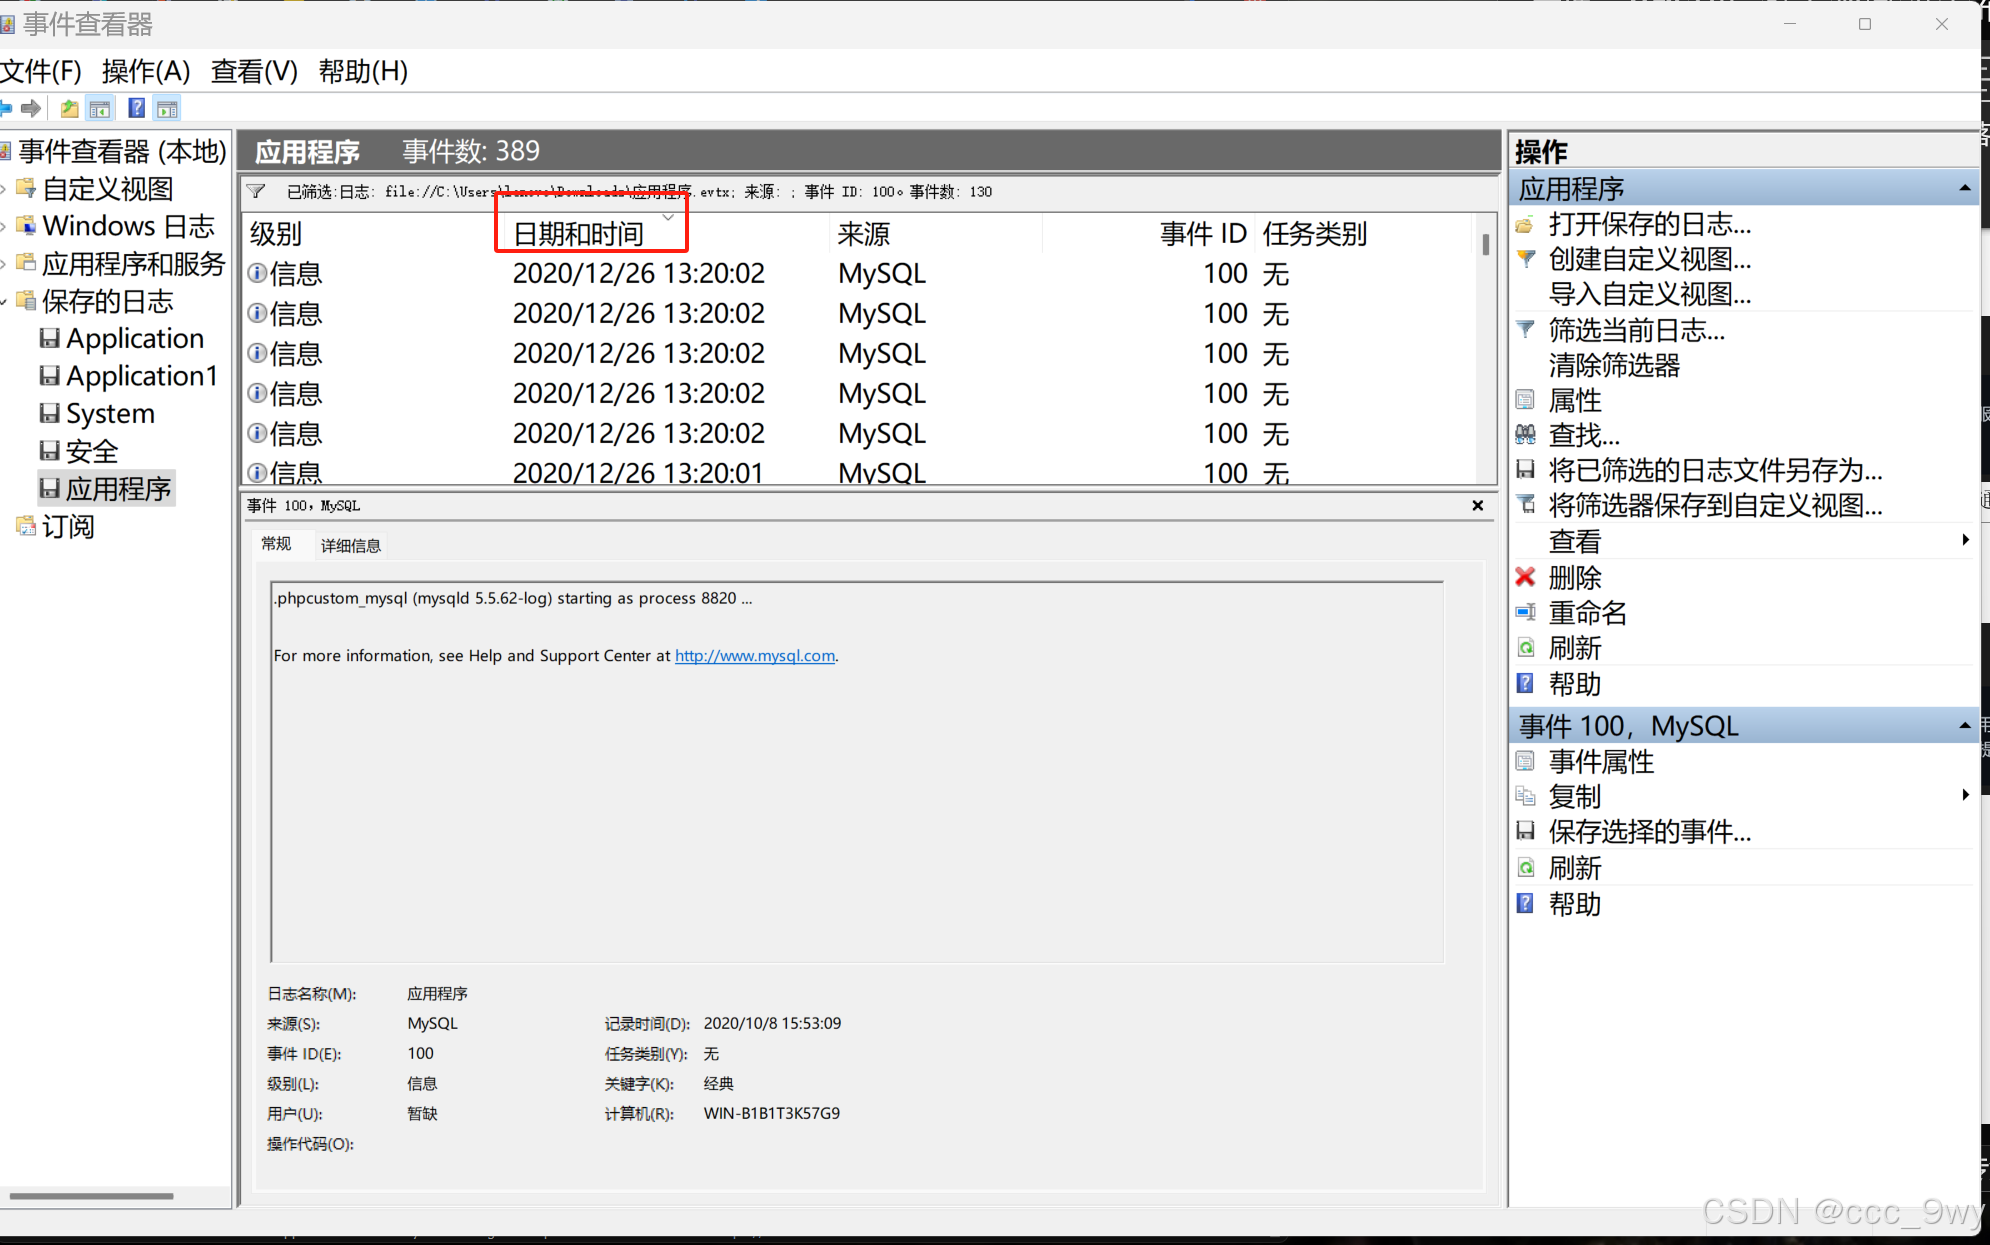Screen dimensions: 1990x1245
Task: Click the red Delete X icon
Action: (1525, 577)
